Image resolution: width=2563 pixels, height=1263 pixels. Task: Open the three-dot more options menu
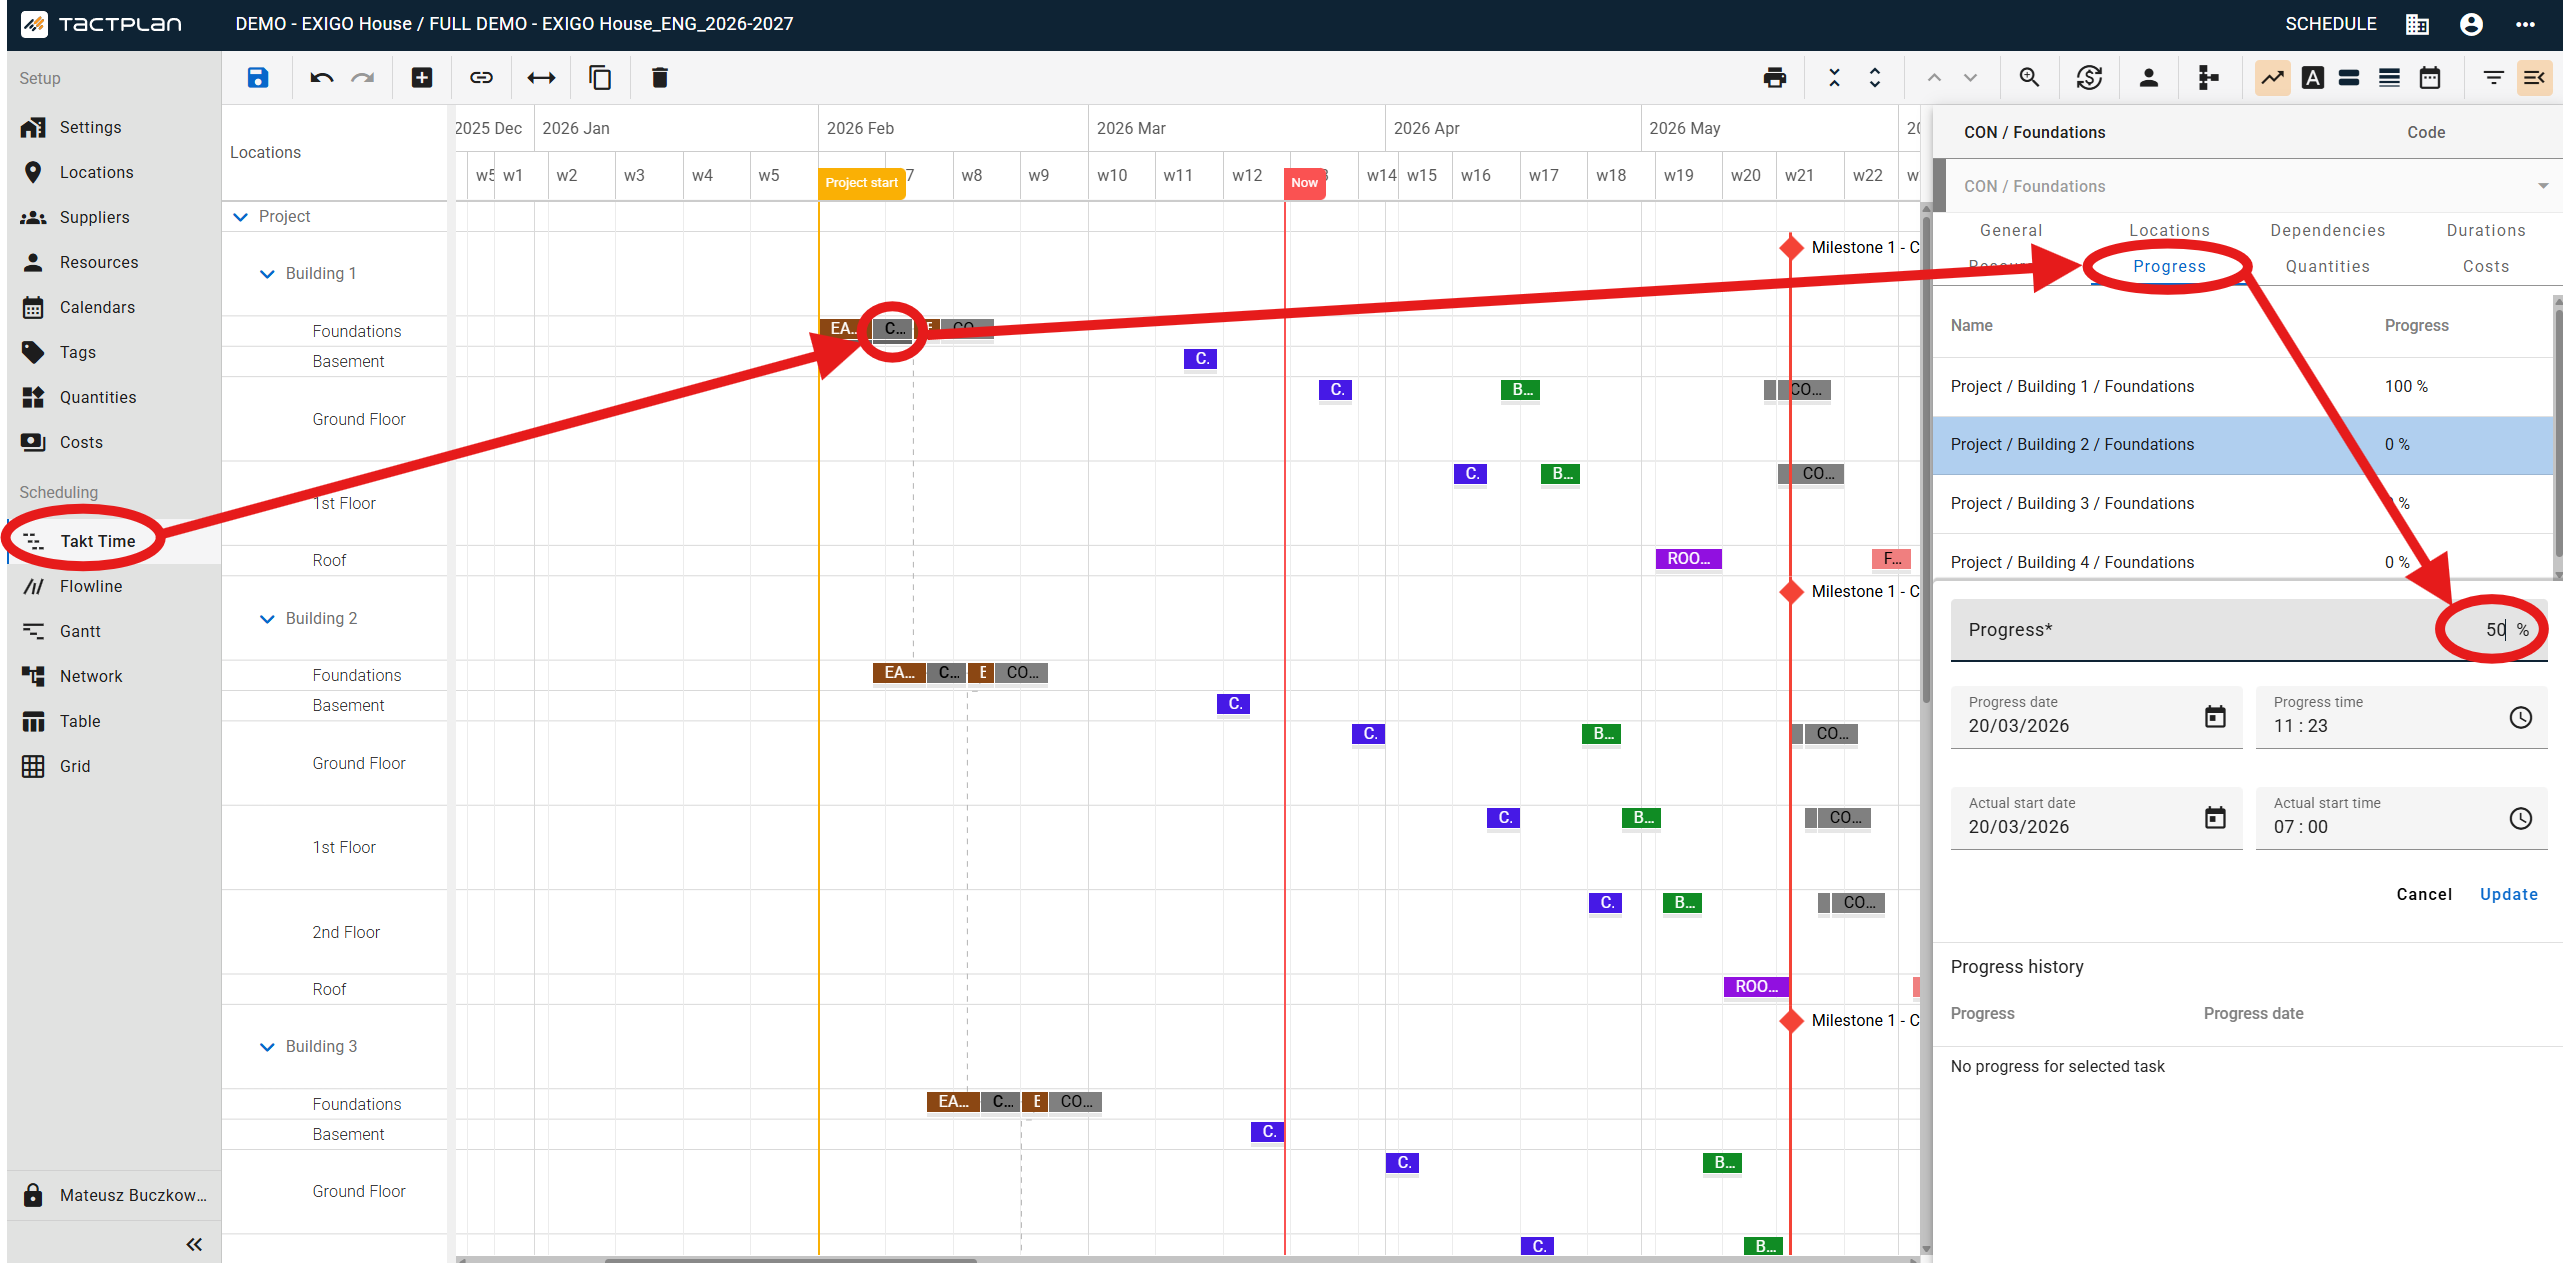[2525, 24]
